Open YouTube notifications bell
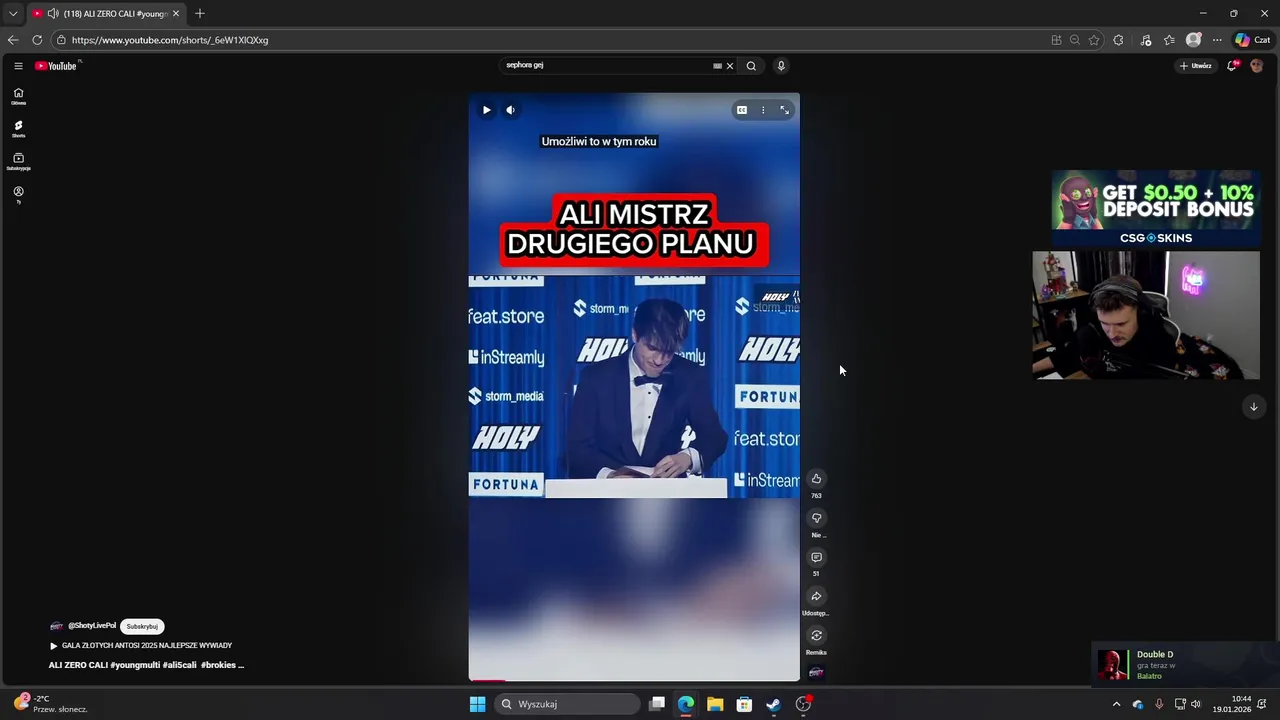1280x720 pixels. click(1232, 66)
